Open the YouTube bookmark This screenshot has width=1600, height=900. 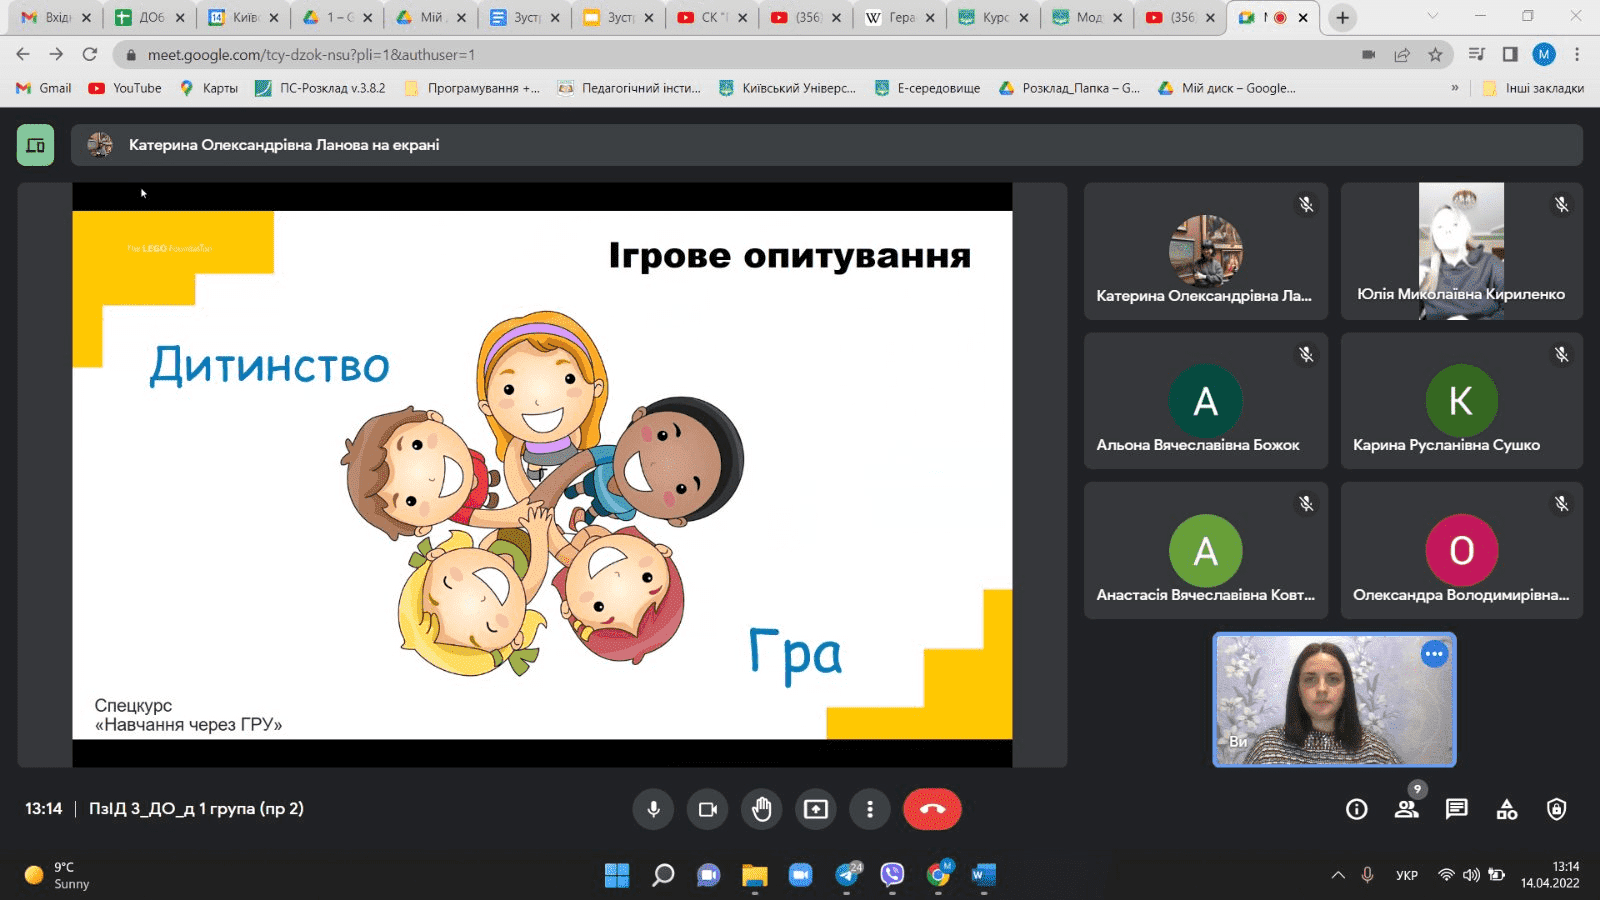126,88
